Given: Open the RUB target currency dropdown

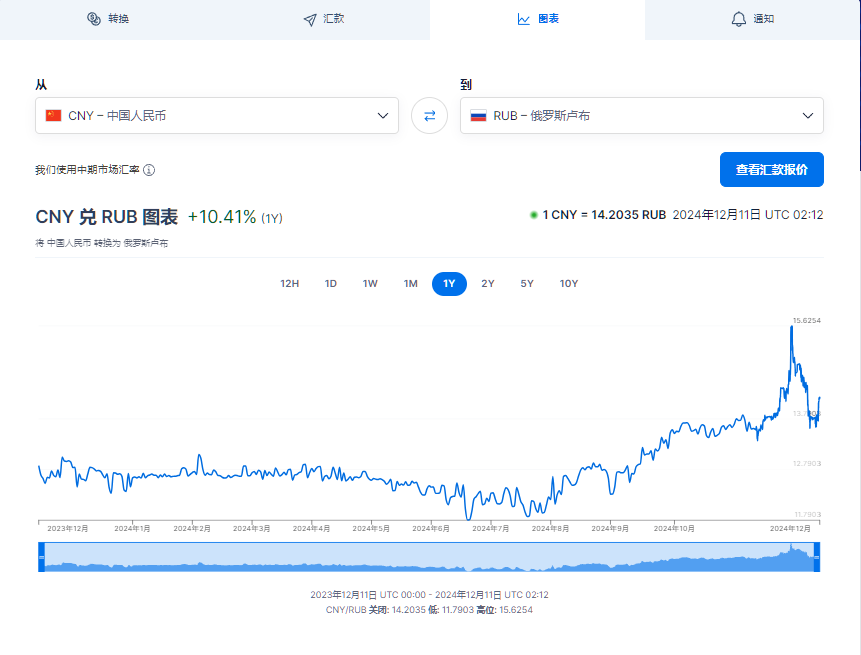Looking at the screenshot, I should pyautogui.click(x=642, y=115).
